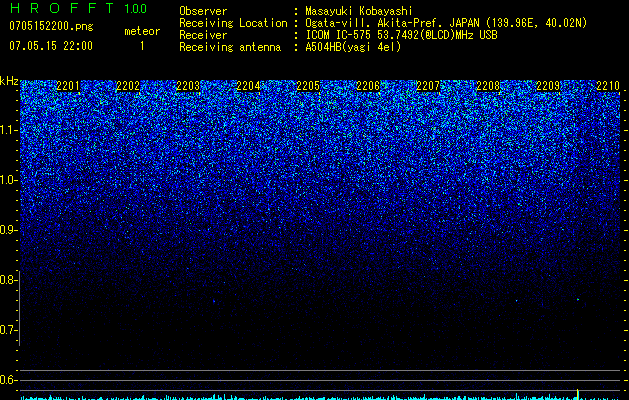Click the ICOM IC-575 receiver text
The height and width of the screenshot is (400, 629).
pos(401,35)
